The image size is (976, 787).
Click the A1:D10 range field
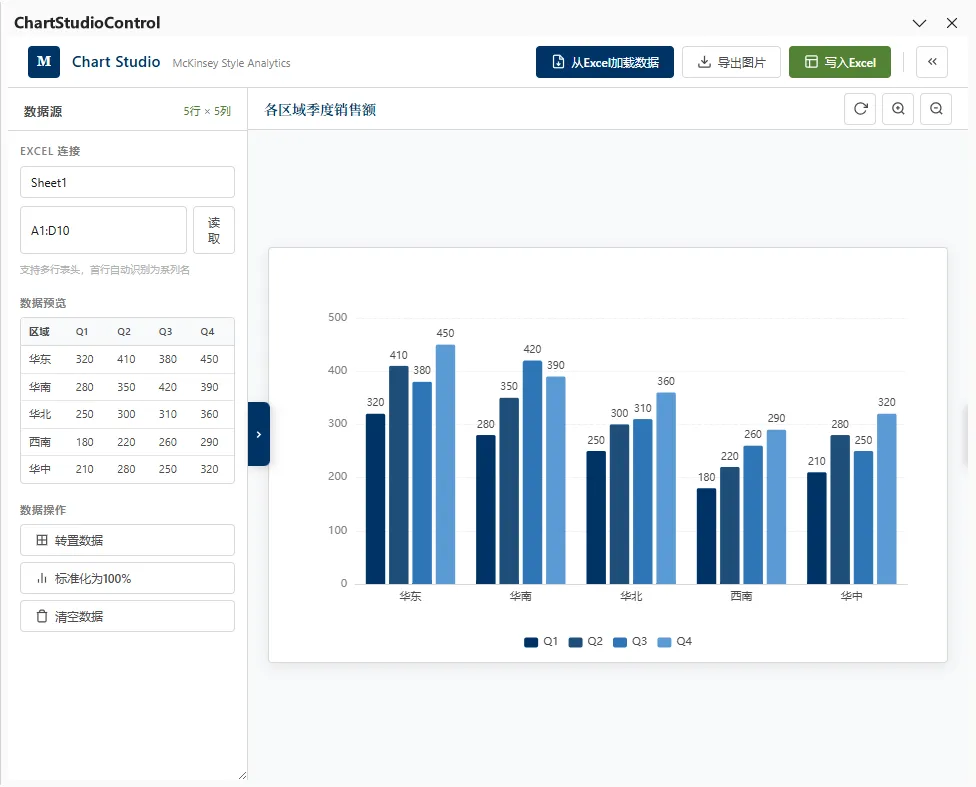click(x=103, y=230)
